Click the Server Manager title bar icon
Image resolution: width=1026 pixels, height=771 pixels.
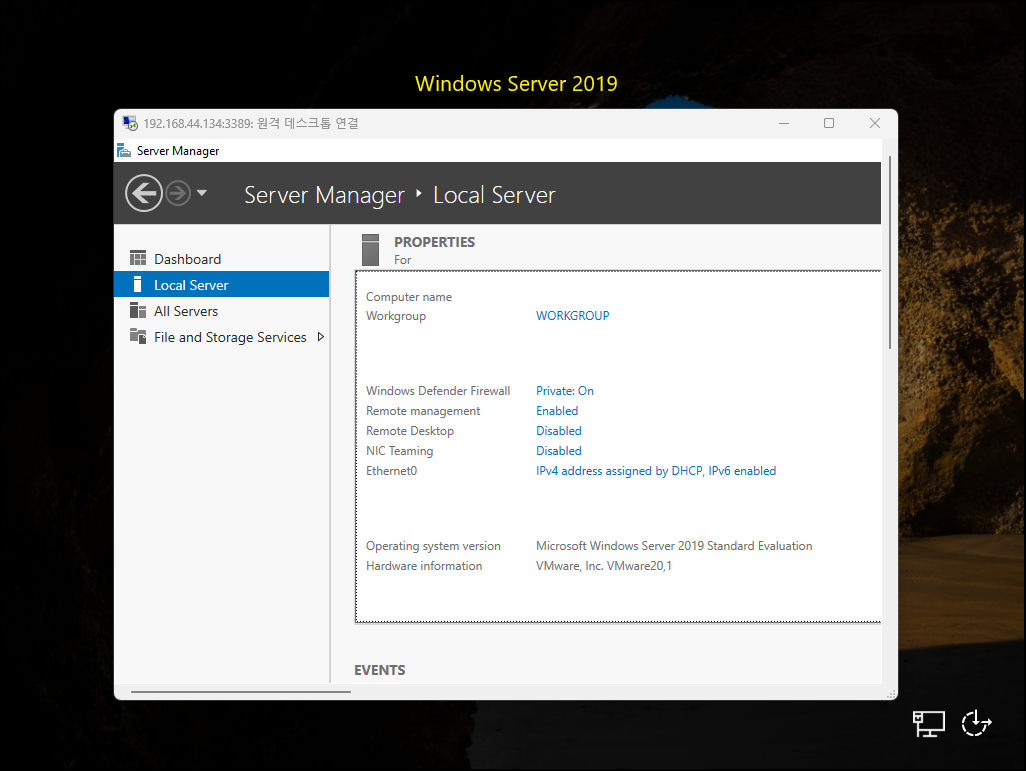(124, 151)
